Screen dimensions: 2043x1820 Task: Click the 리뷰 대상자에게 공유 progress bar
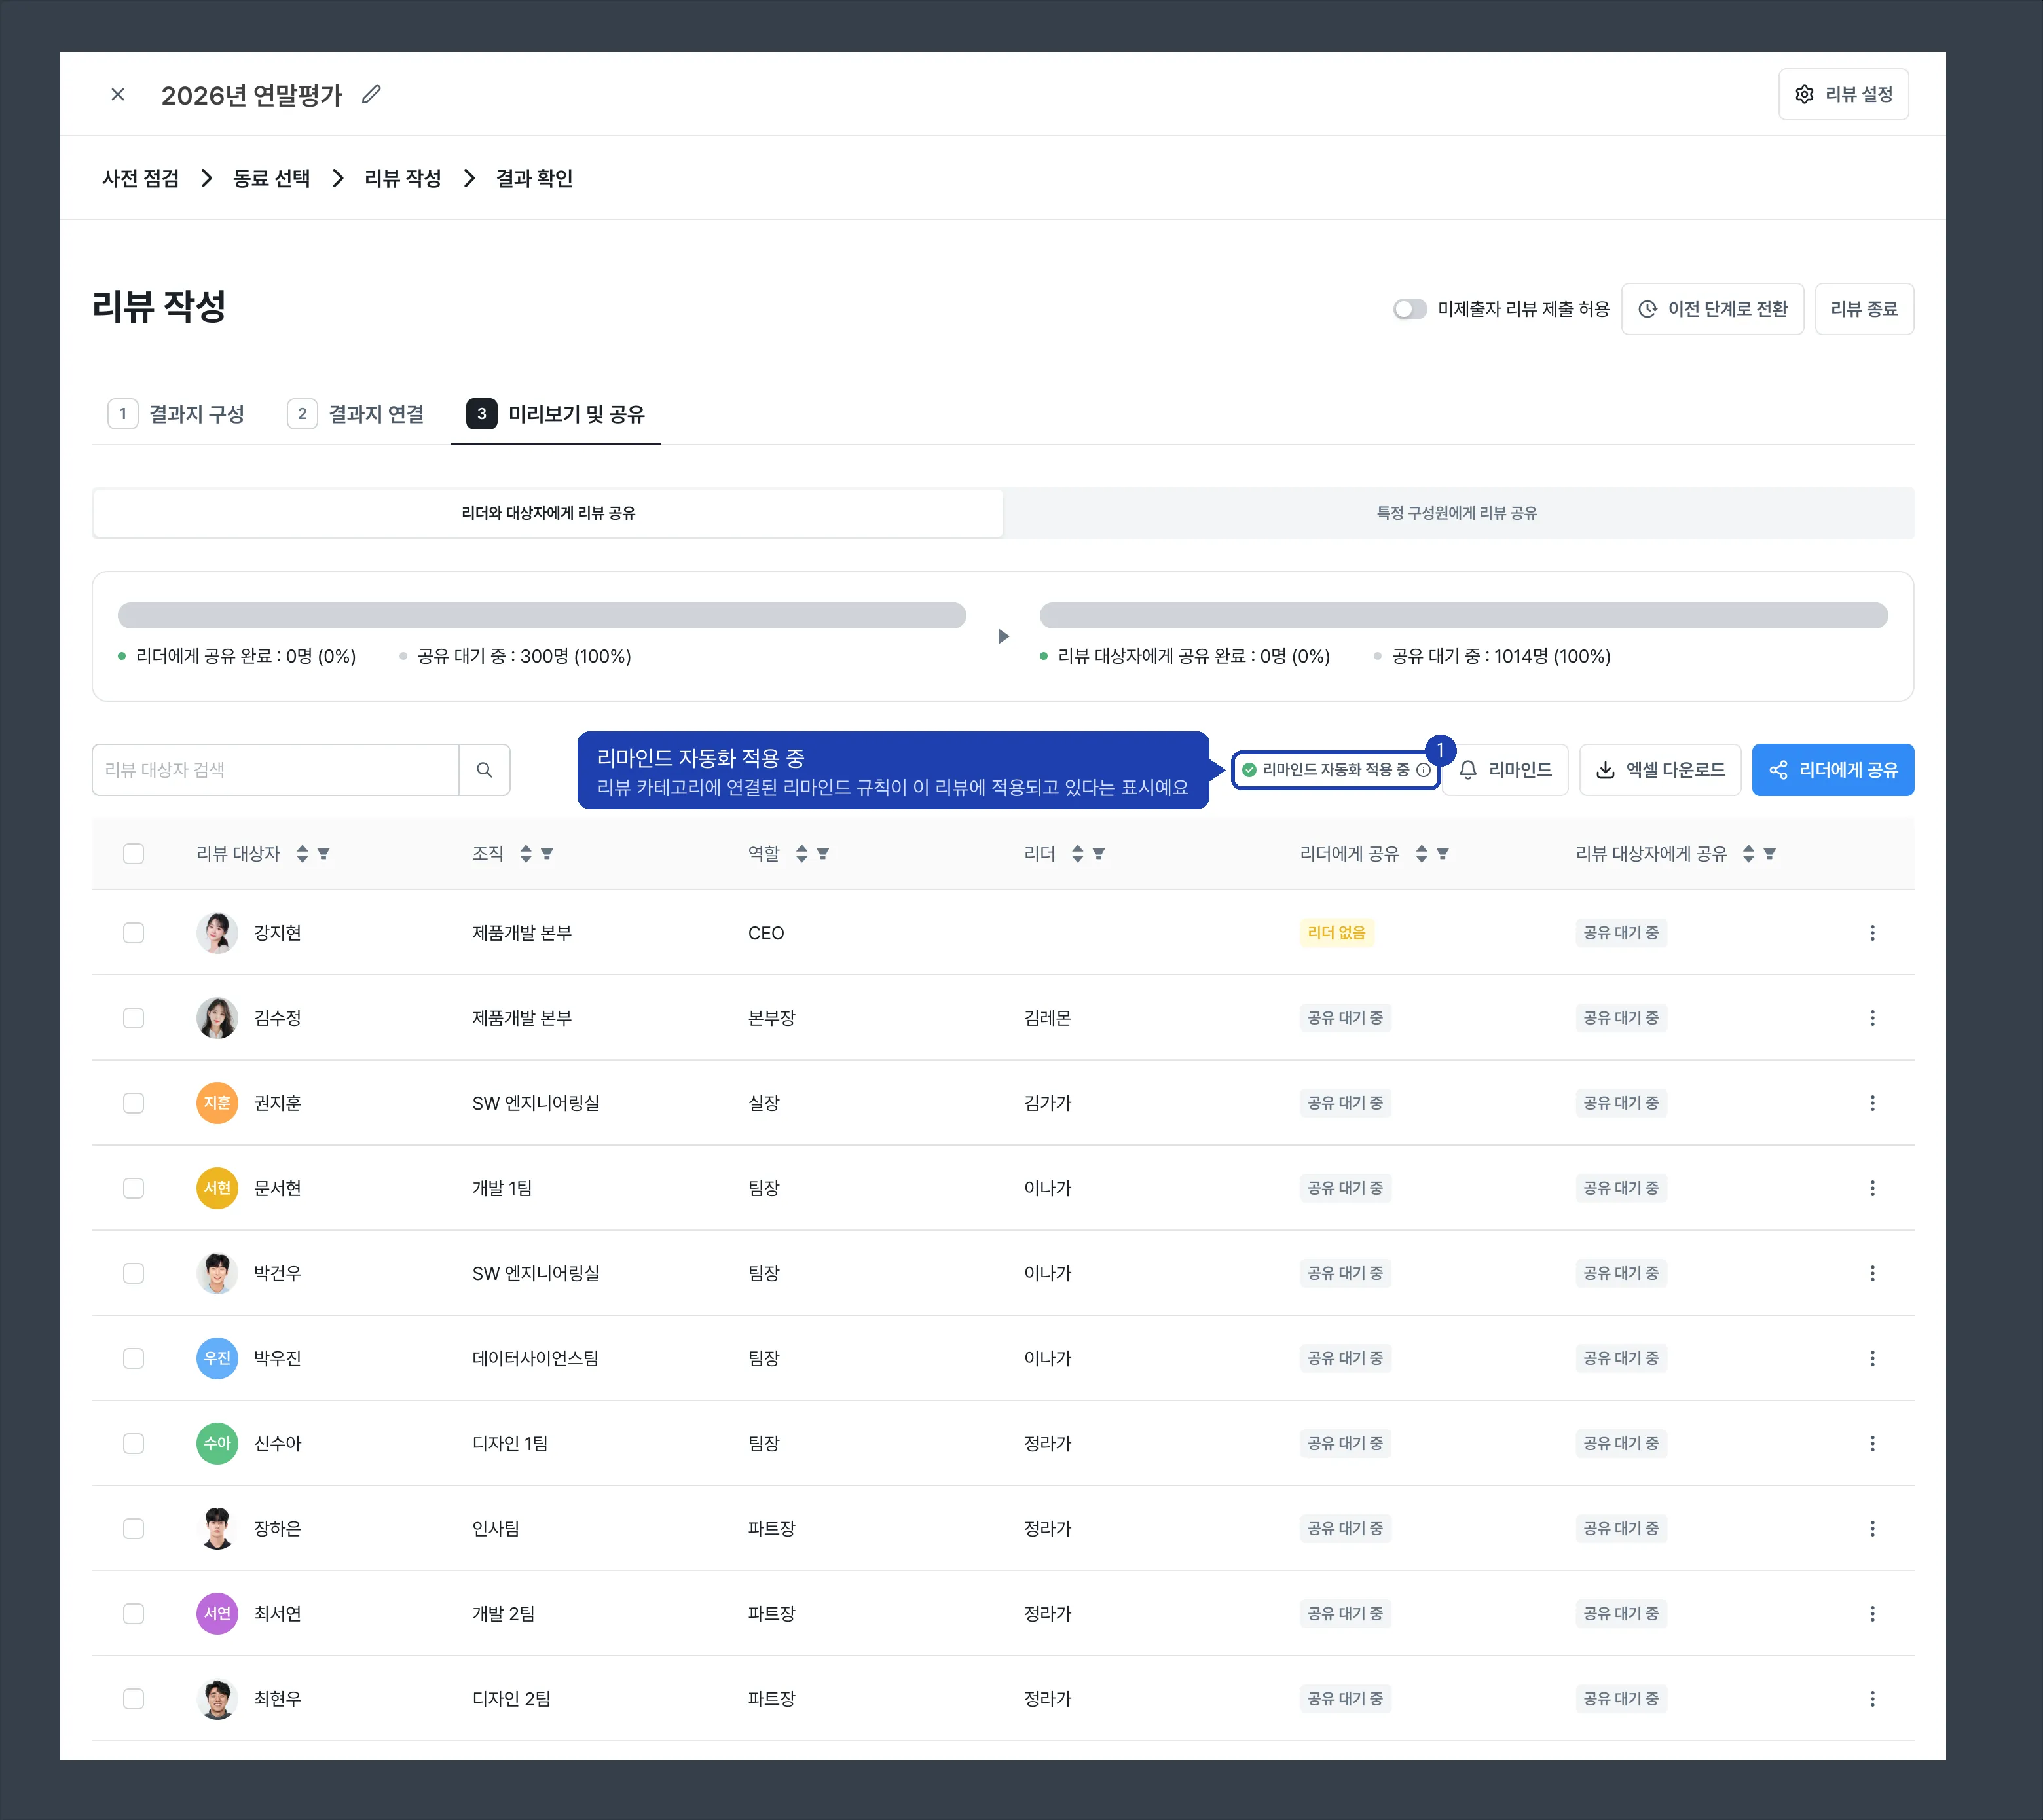(1463, 615)
